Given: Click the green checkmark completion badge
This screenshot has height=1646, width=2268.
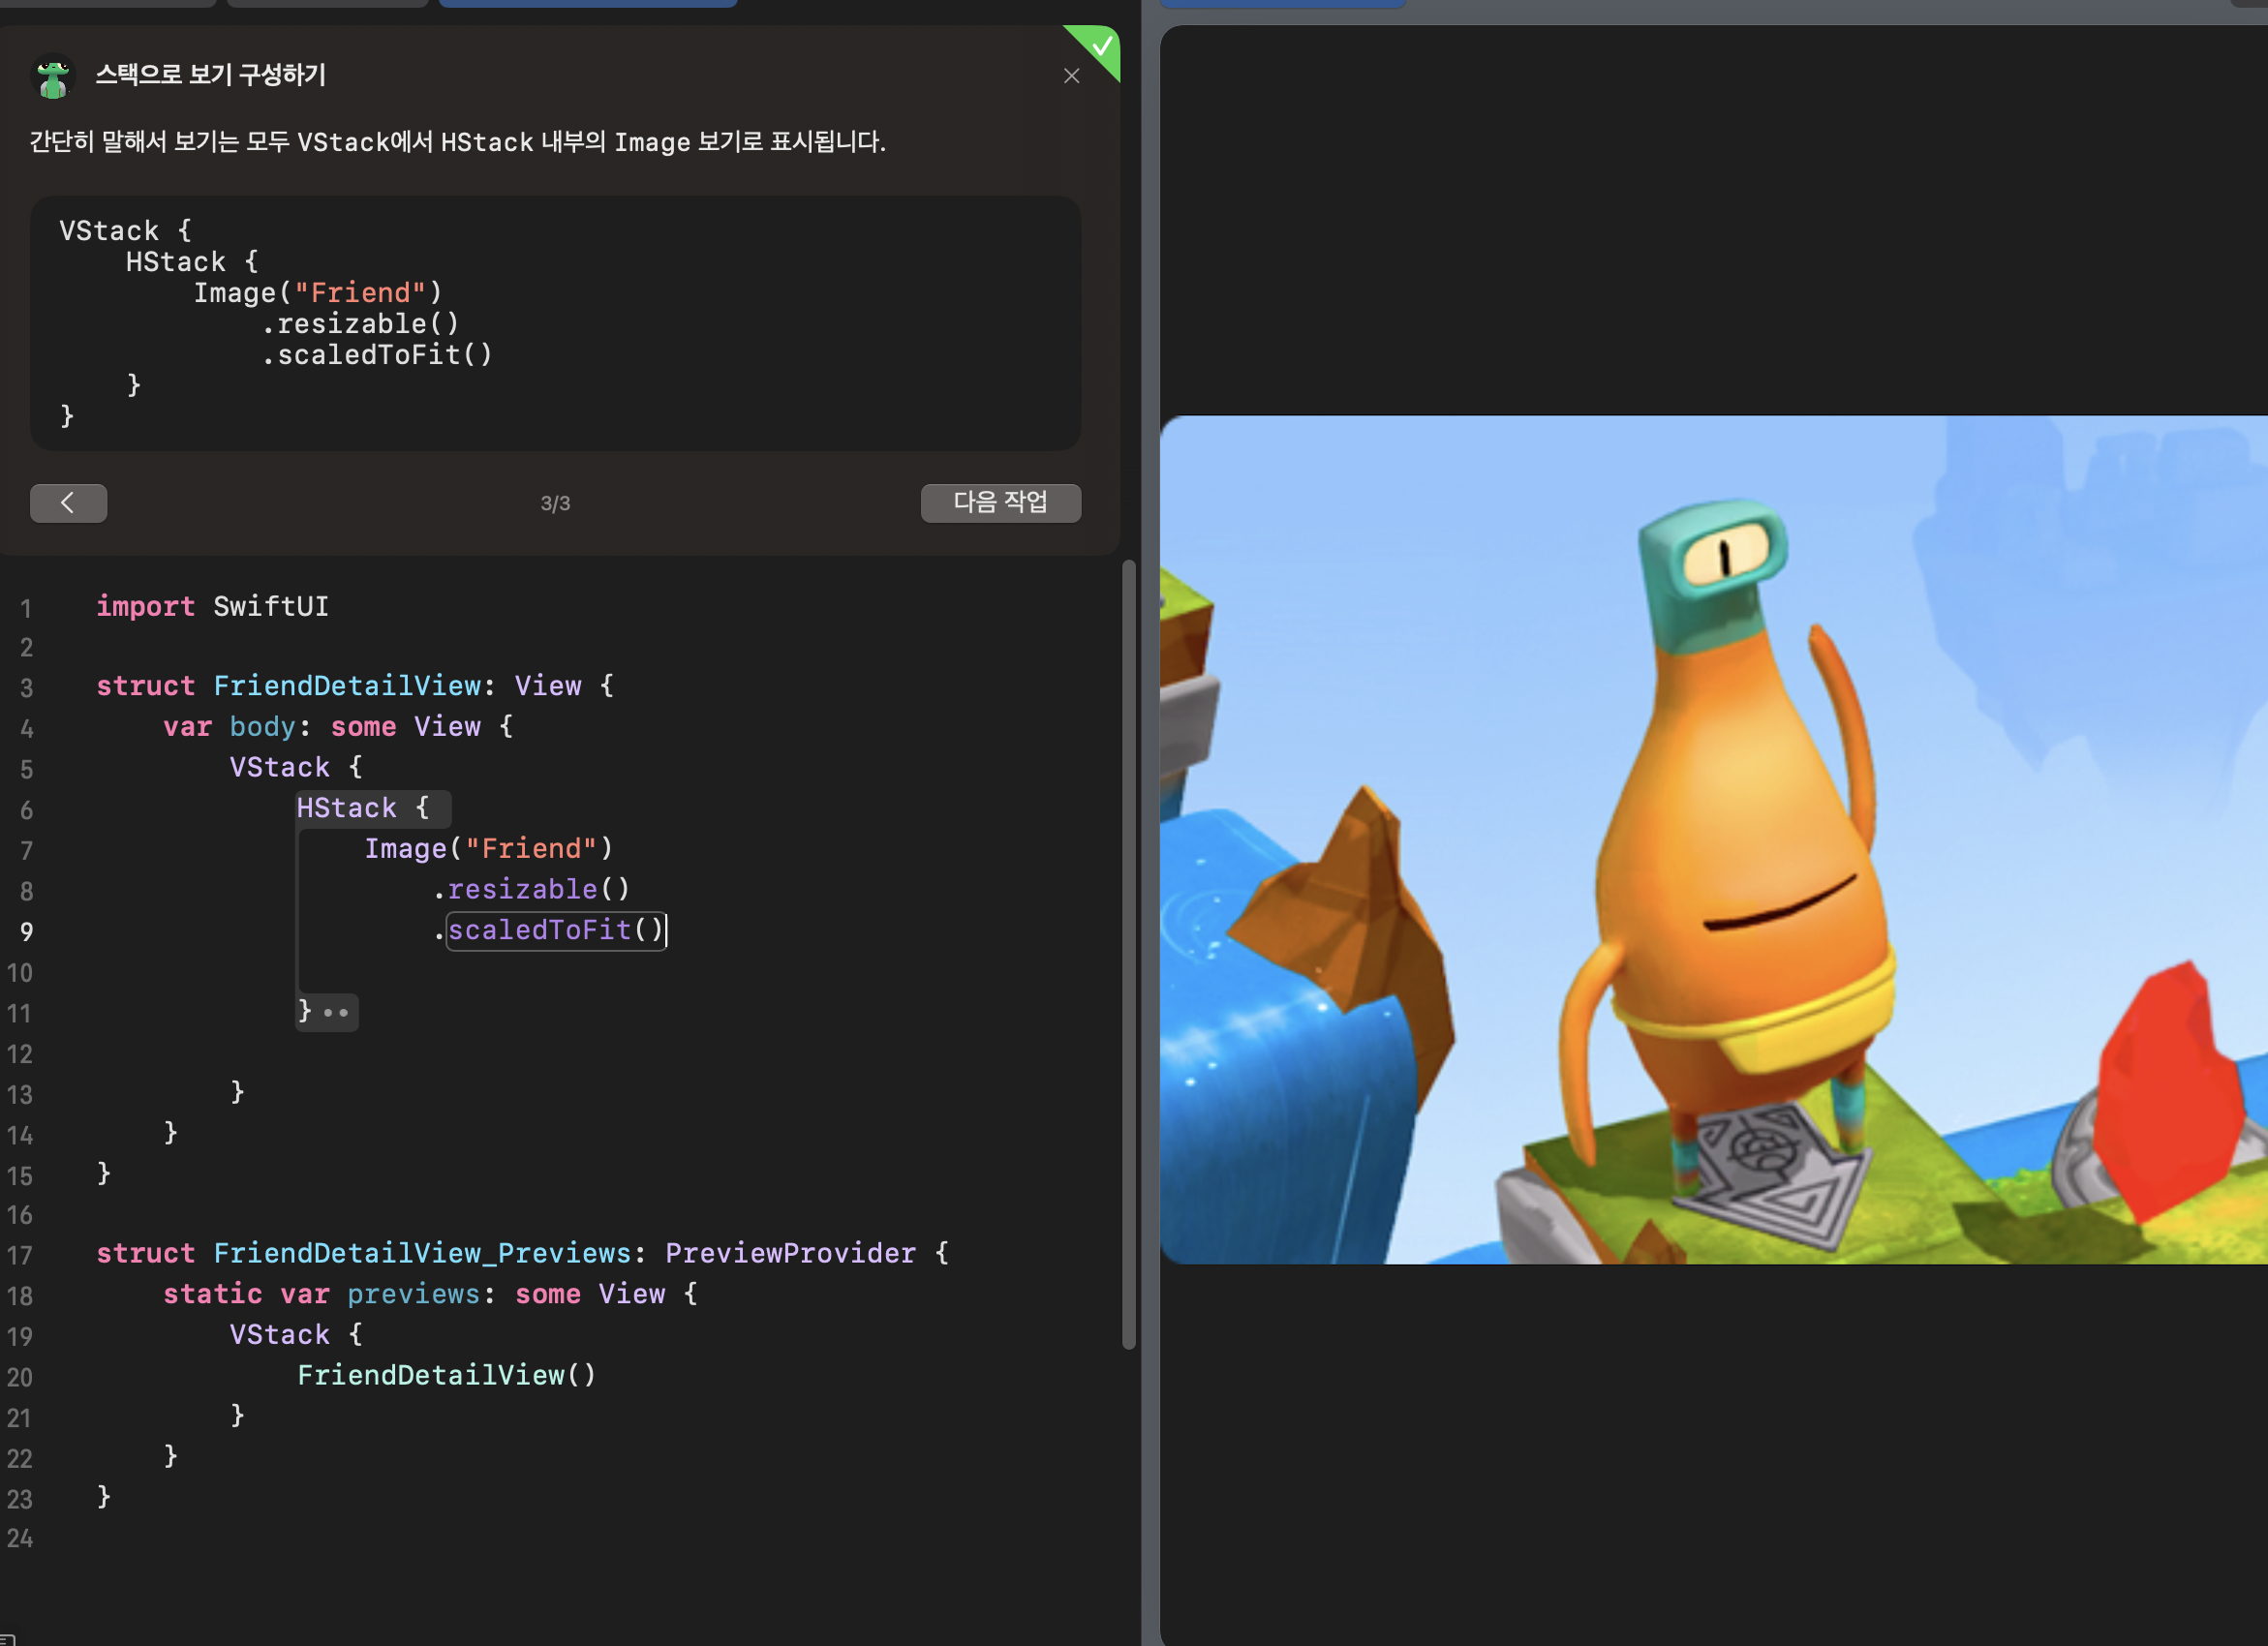Looking at the screenshot, I should [x=1100, y=46].
